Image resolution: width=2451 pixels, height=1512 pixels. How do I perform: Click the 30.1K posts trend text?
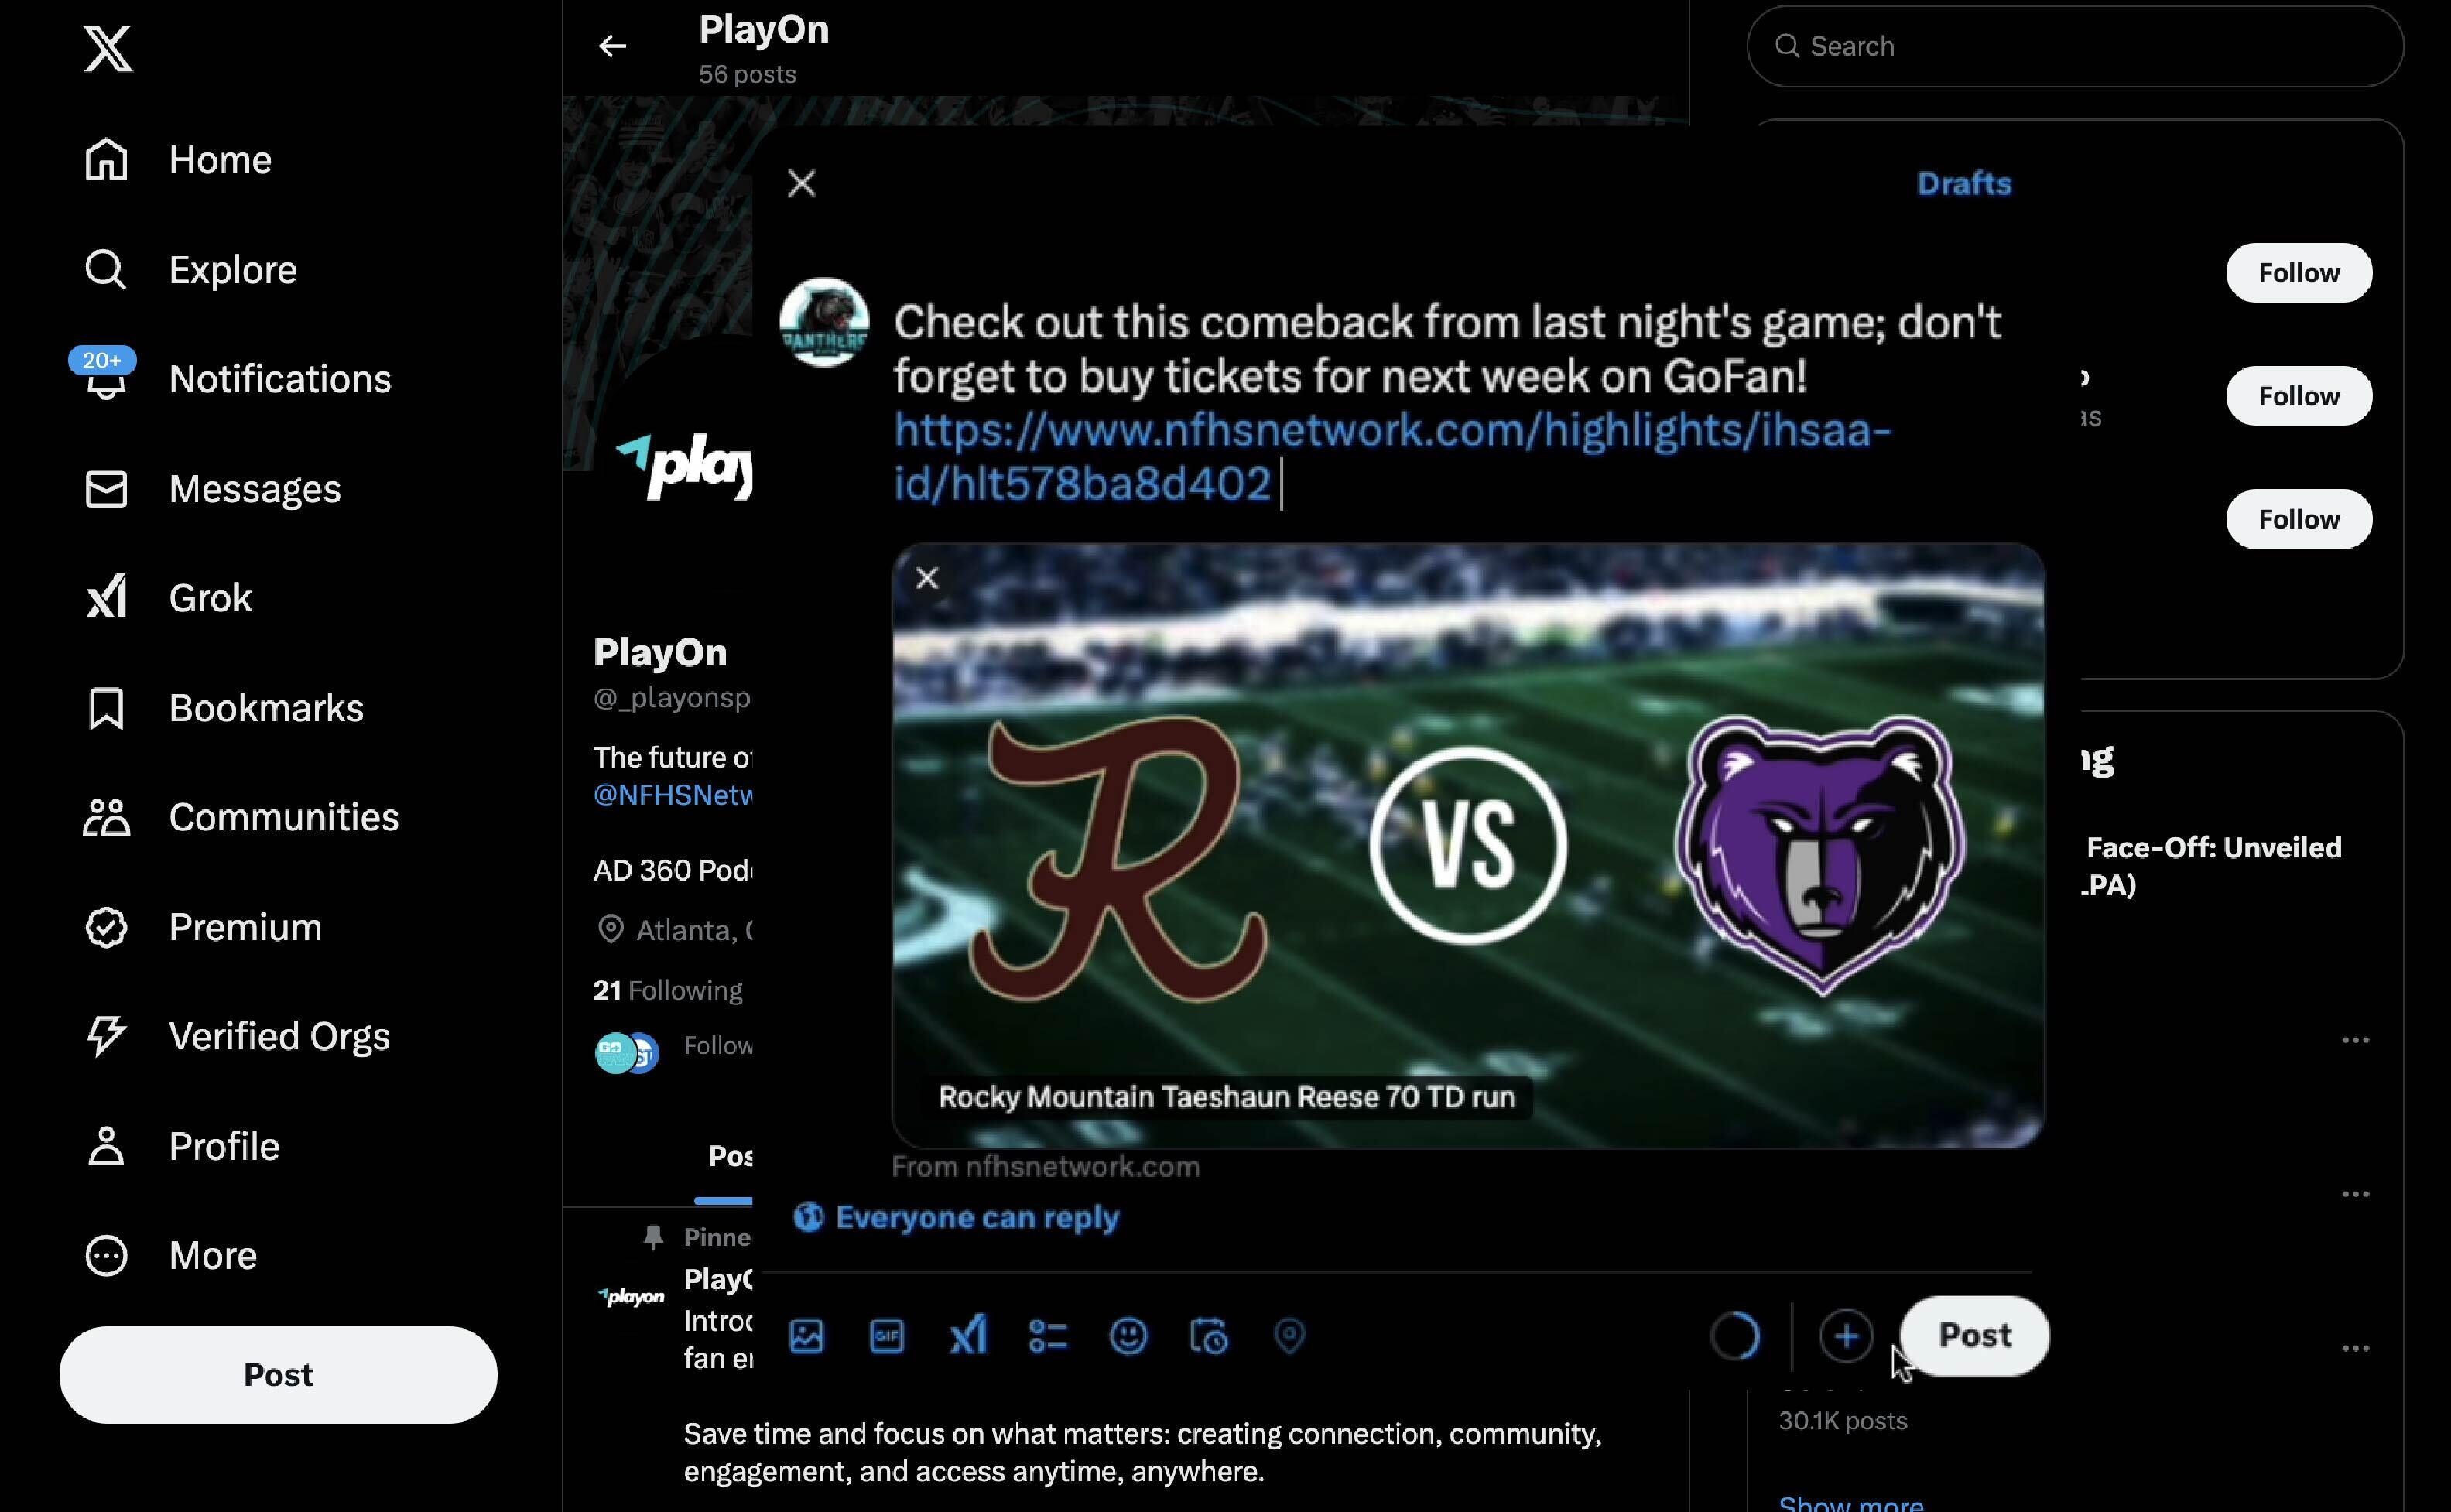click(1842, 1421)
